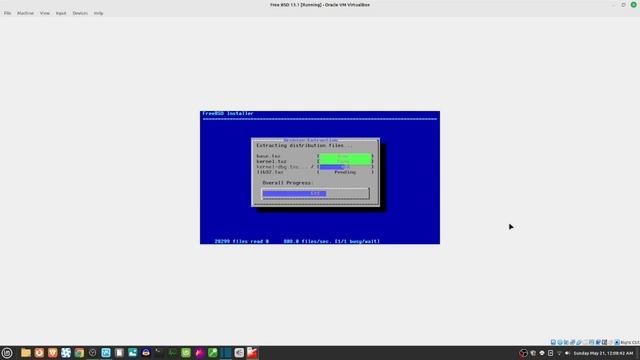Click the optical disk status icon

pyautogui.click(x=560, y=342)
